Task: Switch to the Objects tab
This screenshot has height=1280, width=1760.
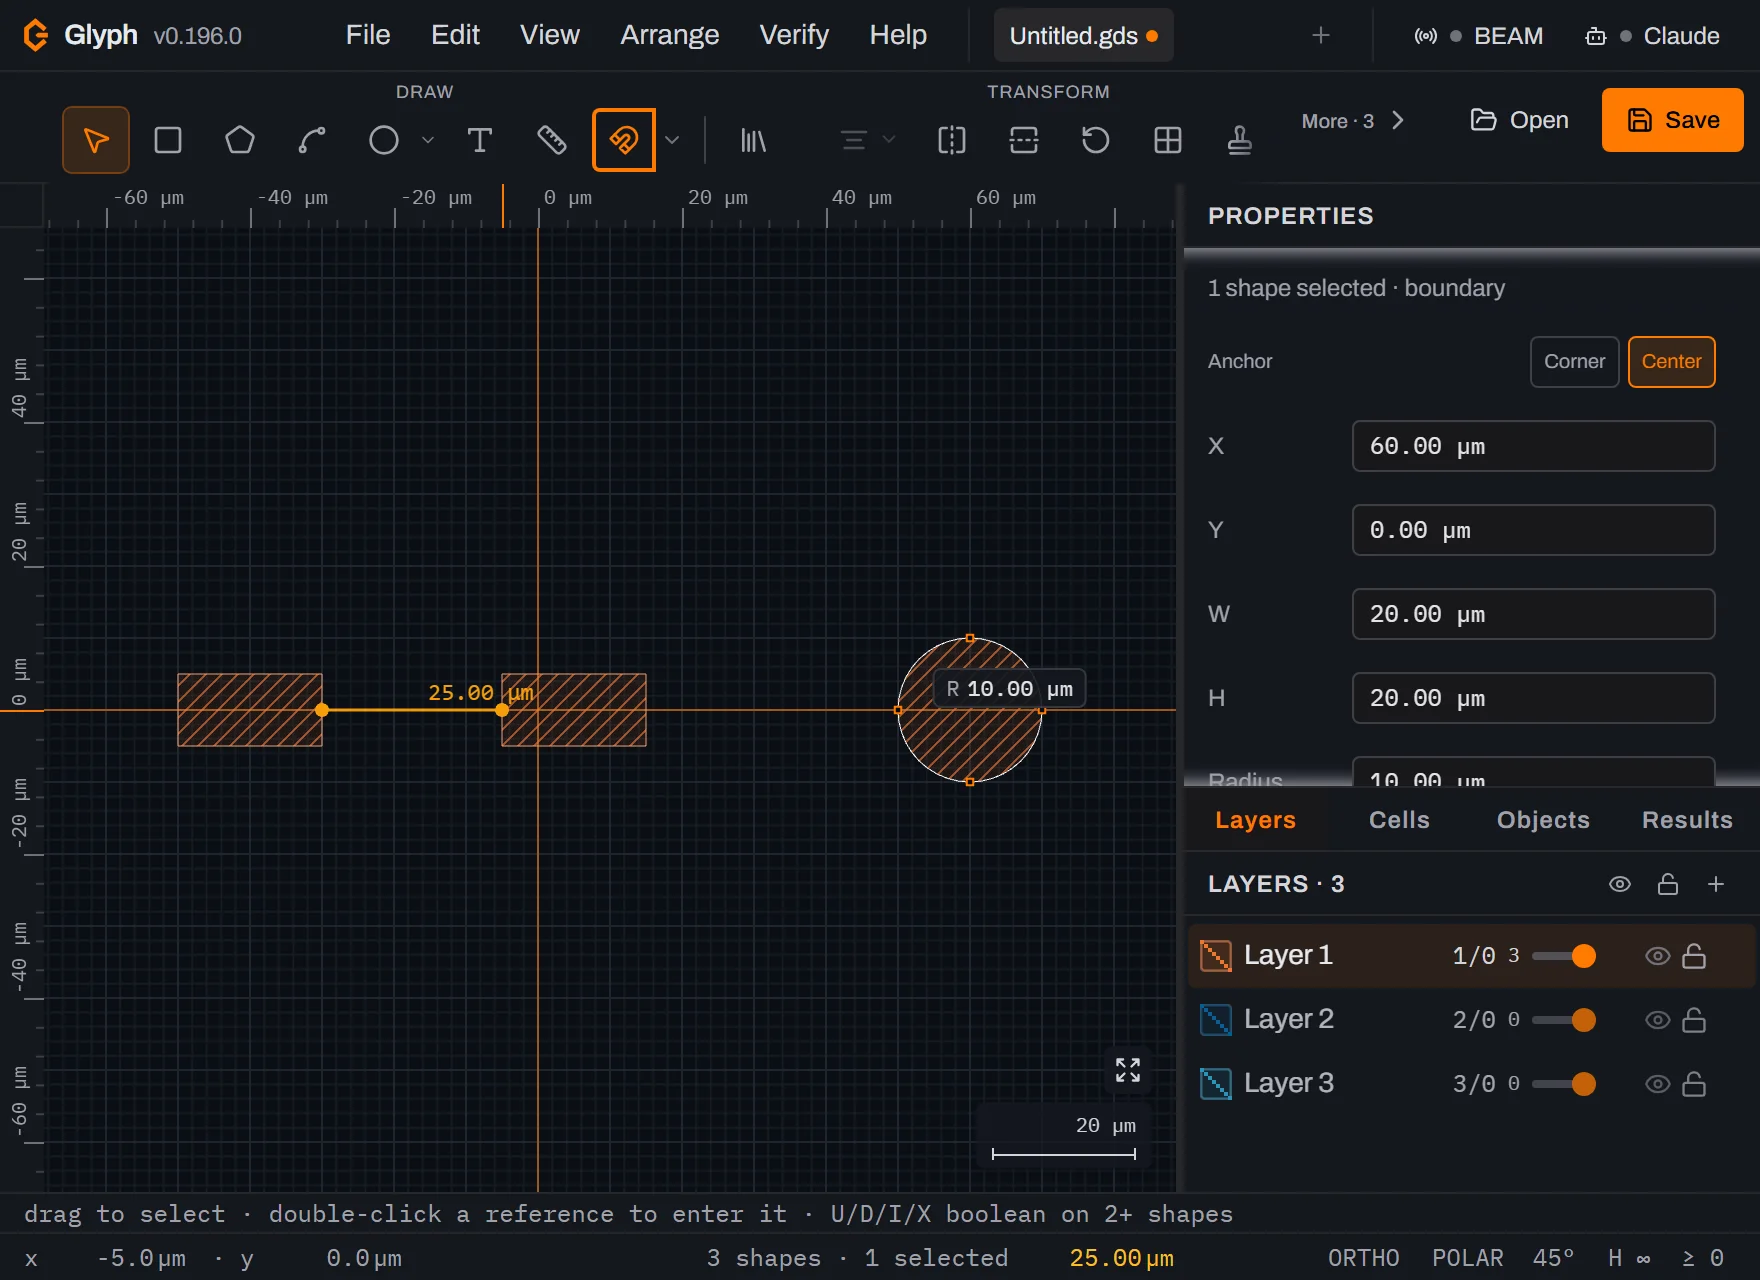Action: [1543, 820]
